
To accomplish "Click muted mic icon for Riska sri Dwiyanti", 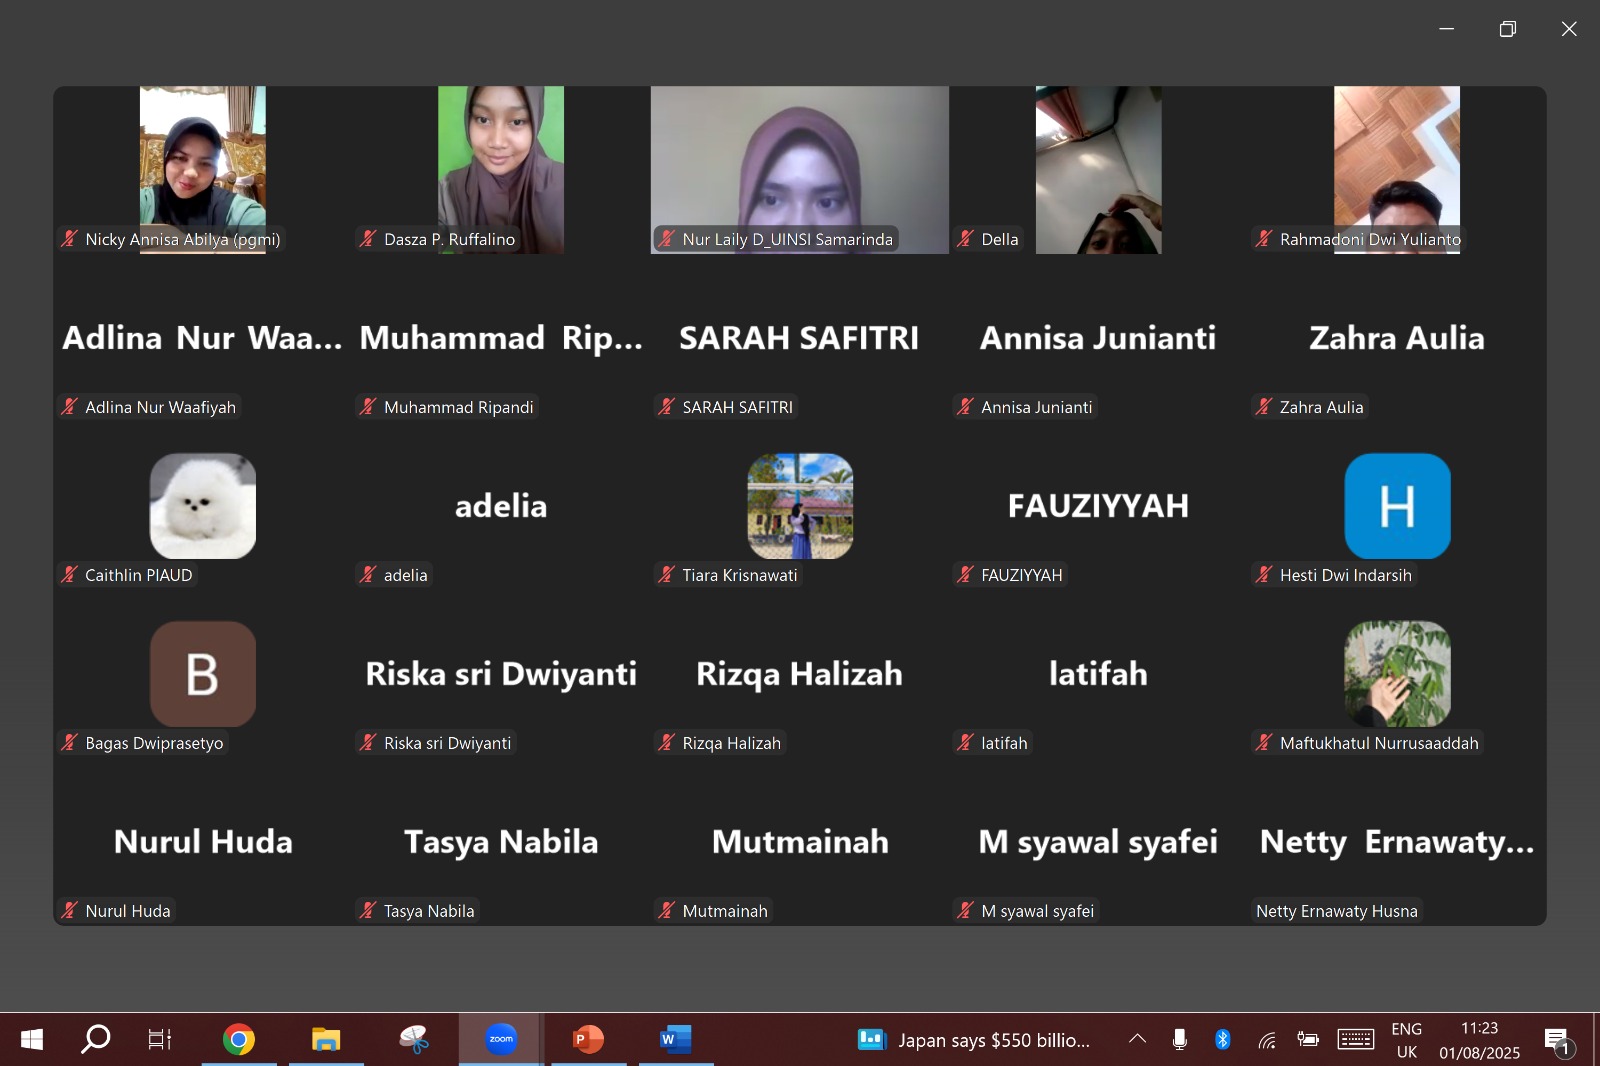I will click(x=369, y=742).
